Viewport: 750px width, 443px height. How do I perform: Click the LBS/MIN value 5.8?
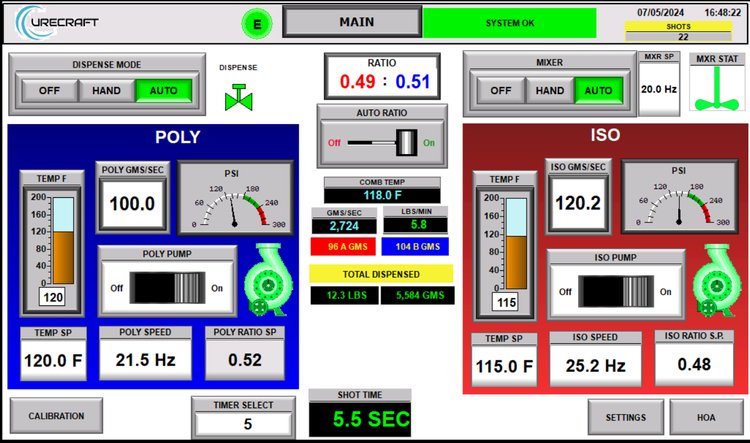(416, 224)
